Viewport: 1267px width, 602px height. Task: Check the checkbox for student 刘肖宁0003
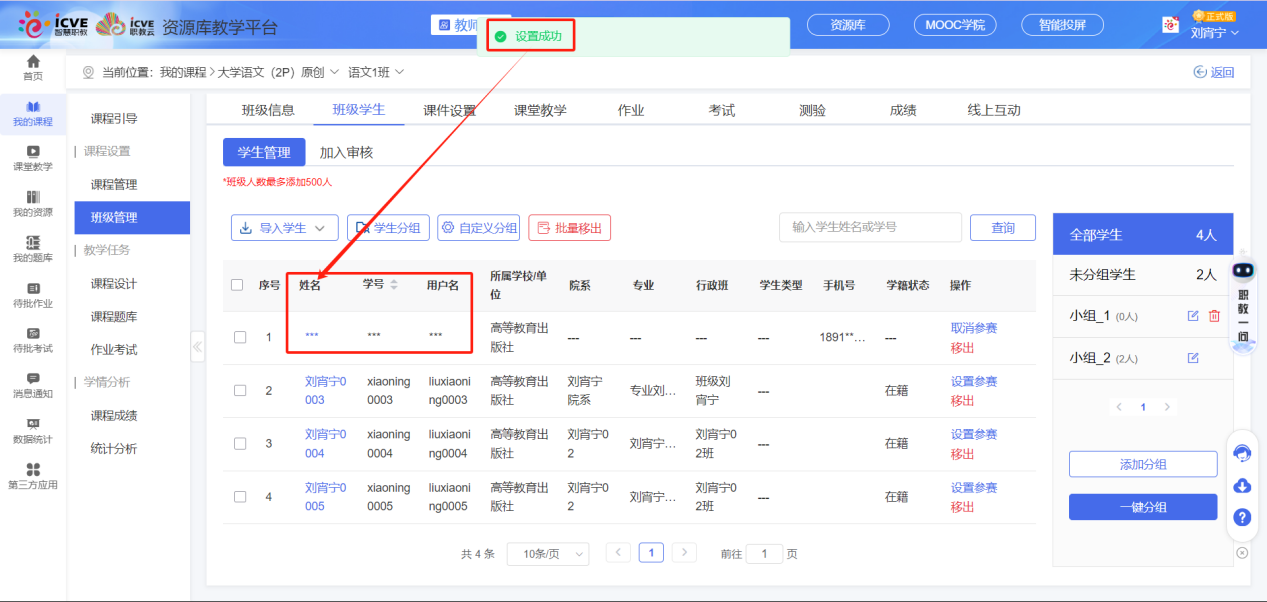pos(239,390)
